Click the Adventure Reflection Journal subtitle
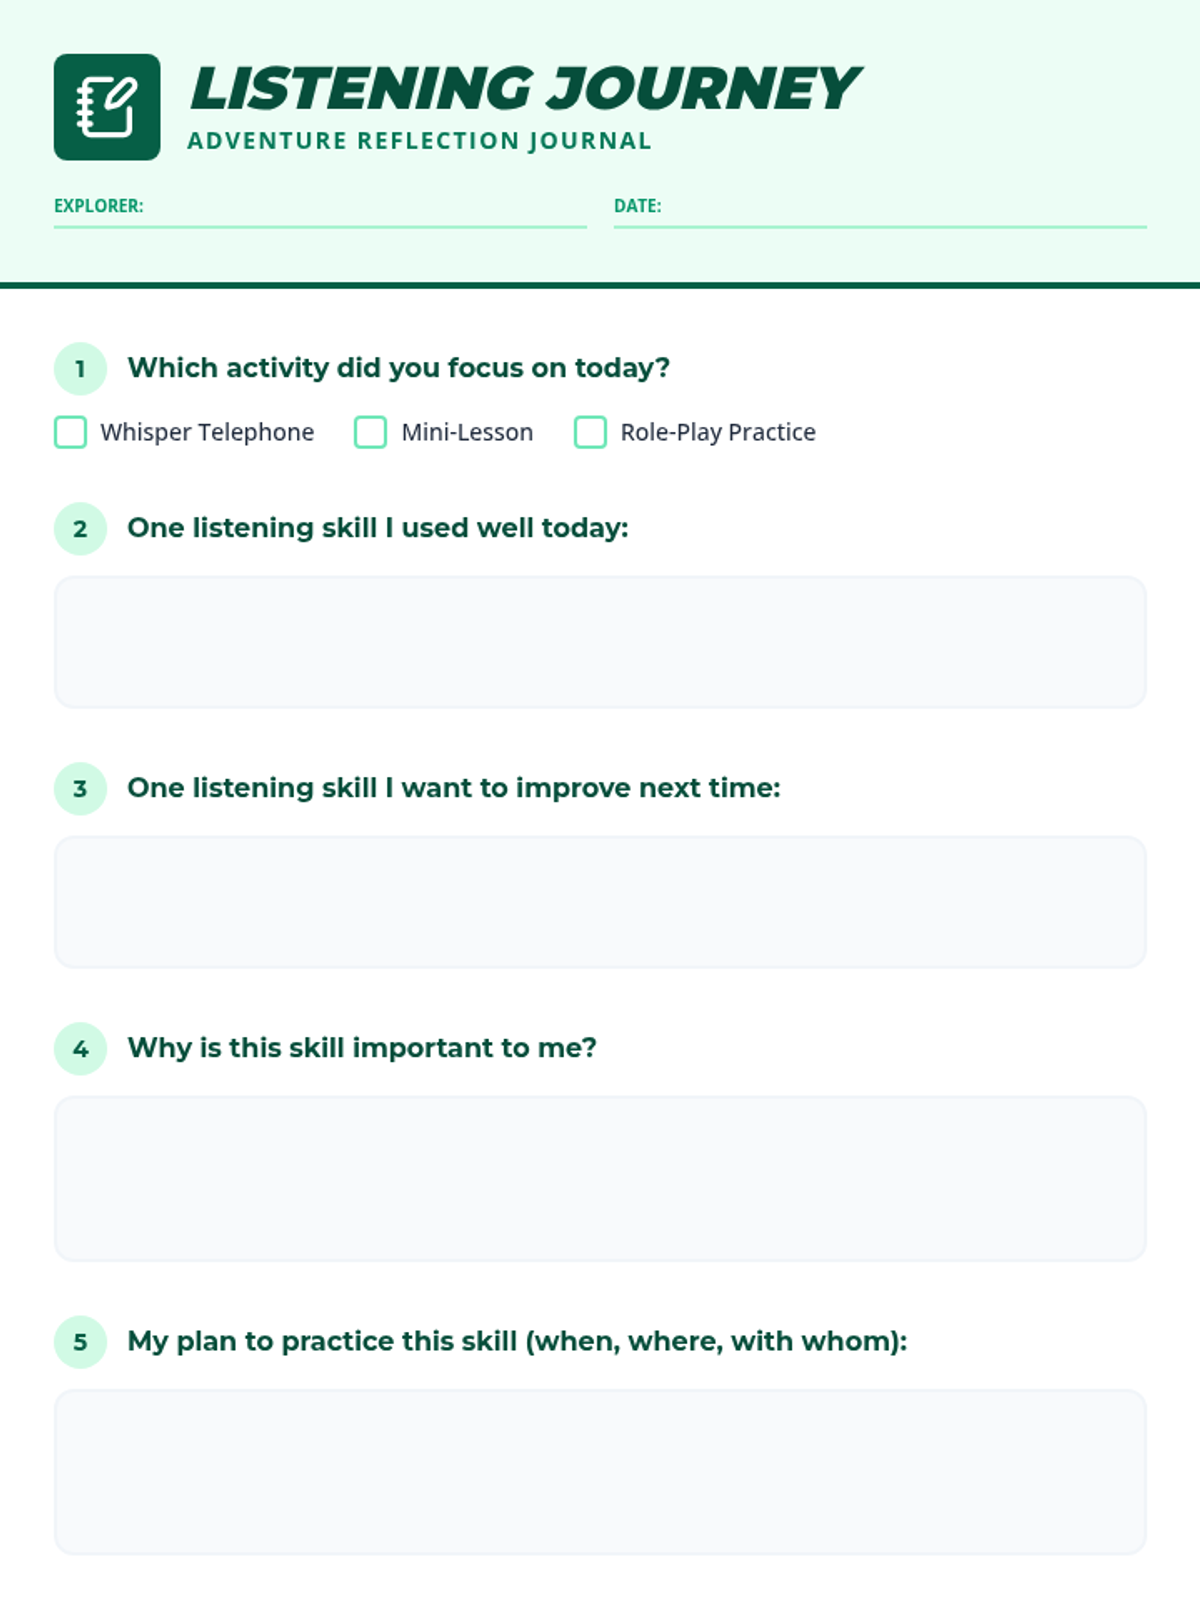This screenshot has height=1600, width=1200. (x=420, y=141)
